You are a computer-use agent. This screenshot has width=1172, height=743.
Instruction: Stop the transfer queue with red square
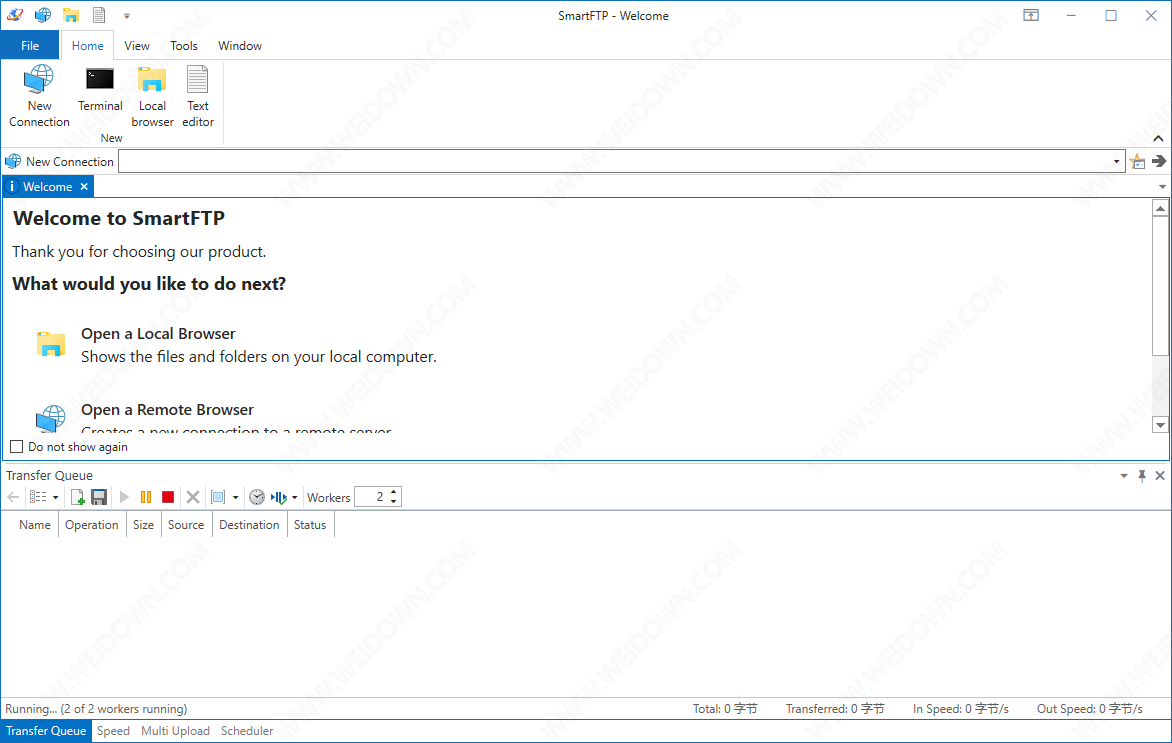[168, 497]
